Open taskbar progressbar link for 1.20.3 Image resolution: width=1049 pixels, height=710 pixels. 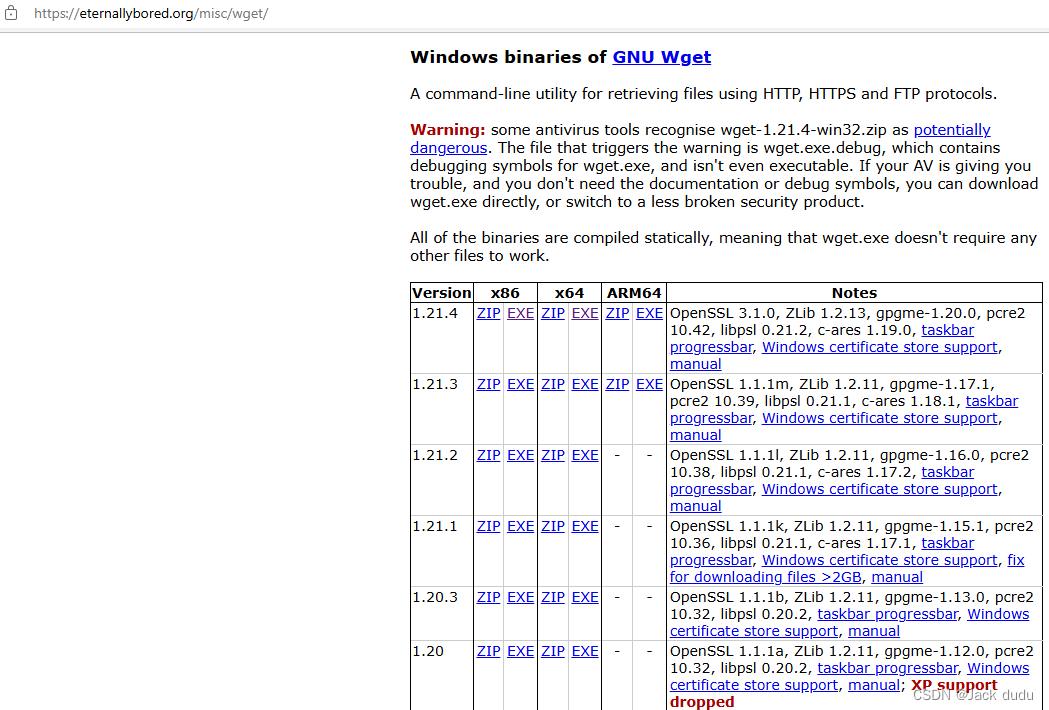(x=888, y=614)
